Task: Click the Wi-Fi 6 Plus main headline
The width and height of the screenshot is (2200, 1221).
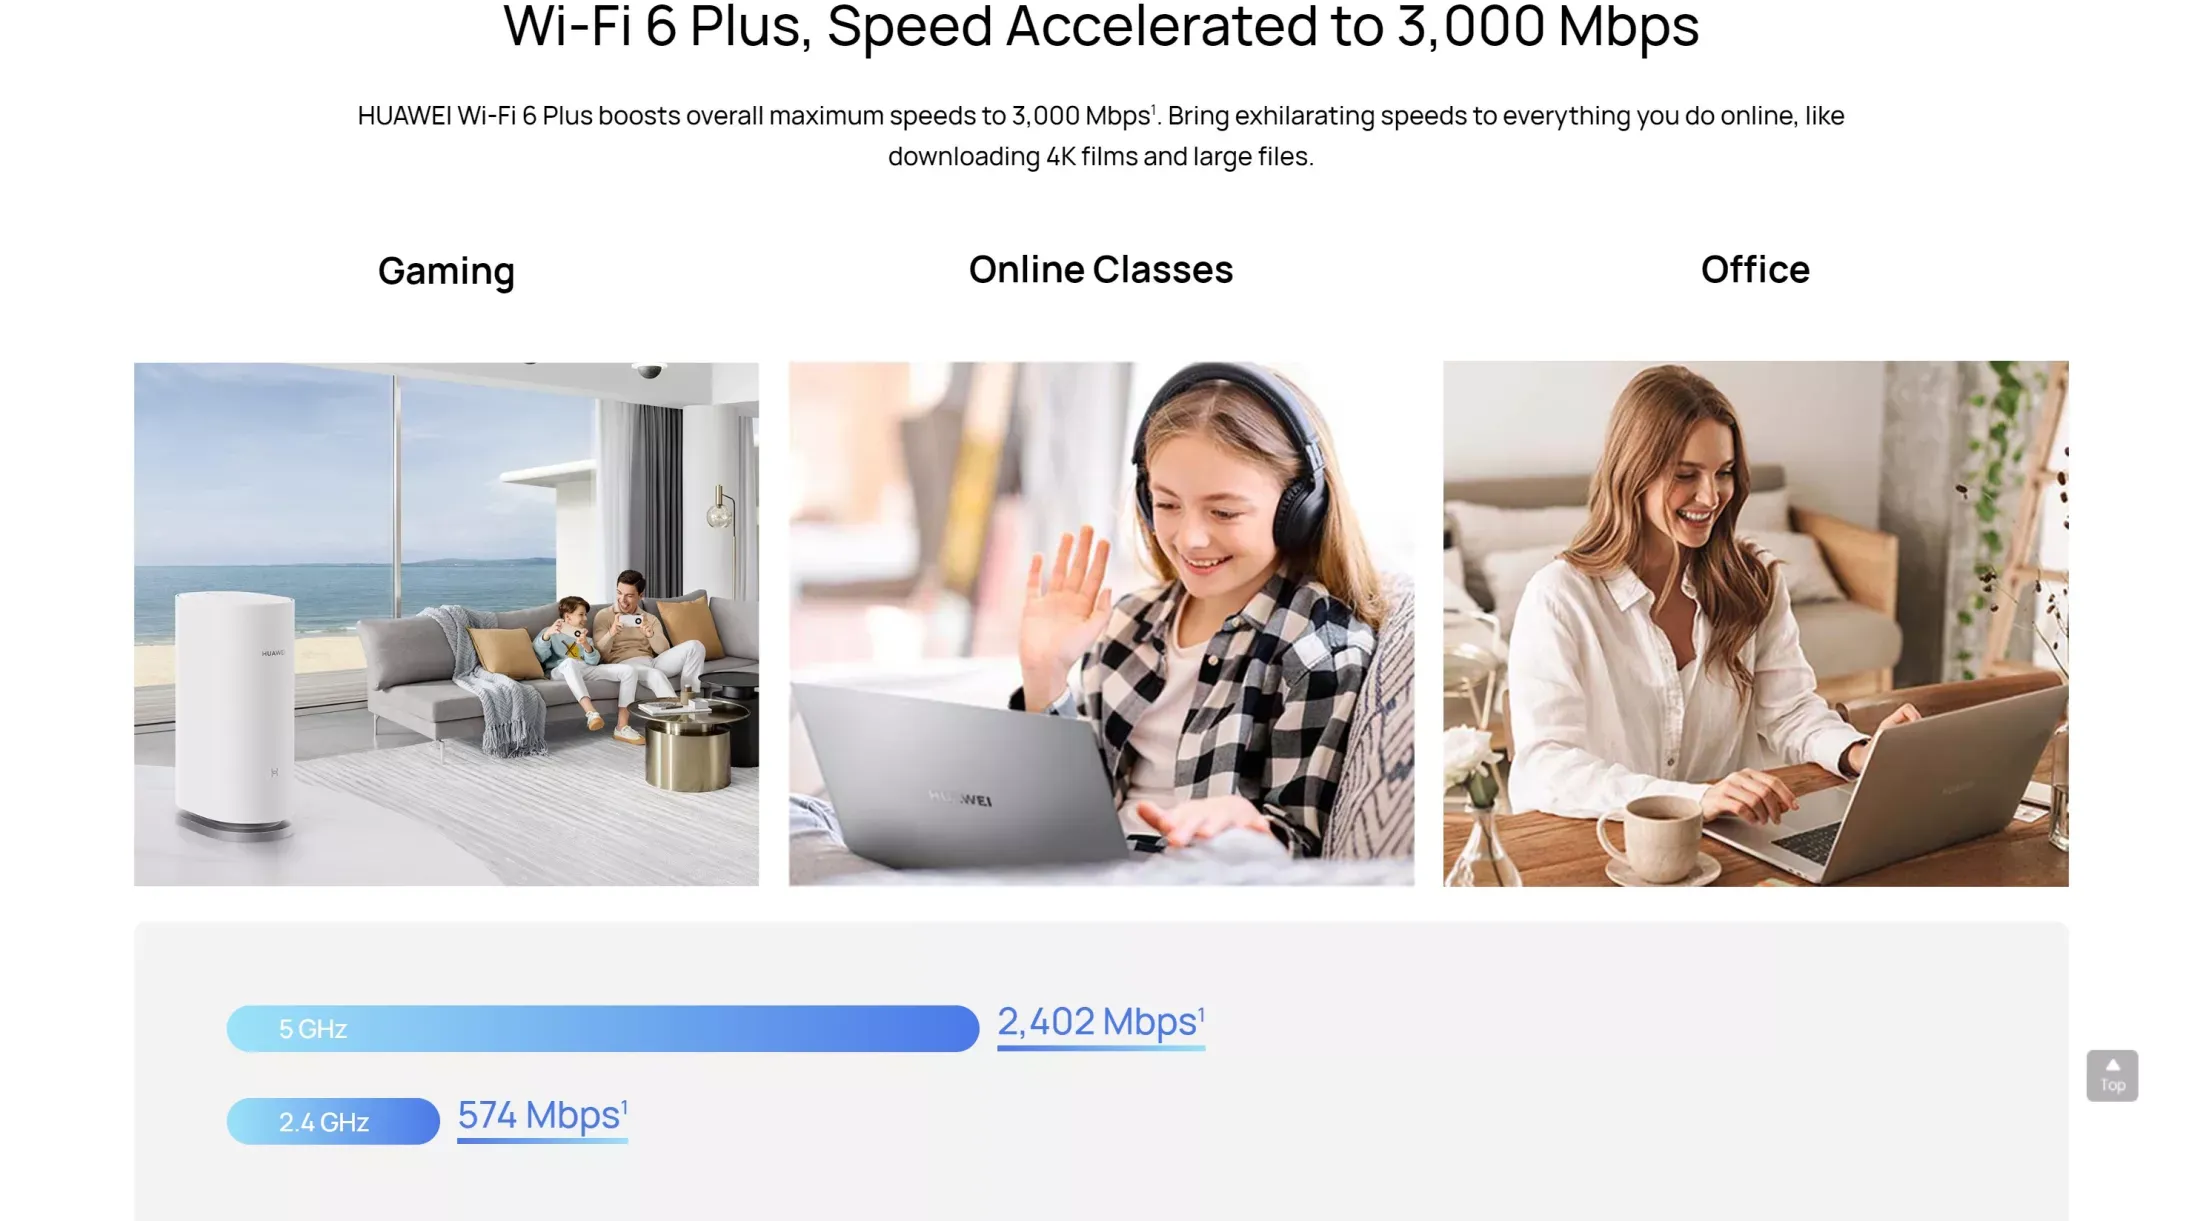Action: coord(1101,26)
